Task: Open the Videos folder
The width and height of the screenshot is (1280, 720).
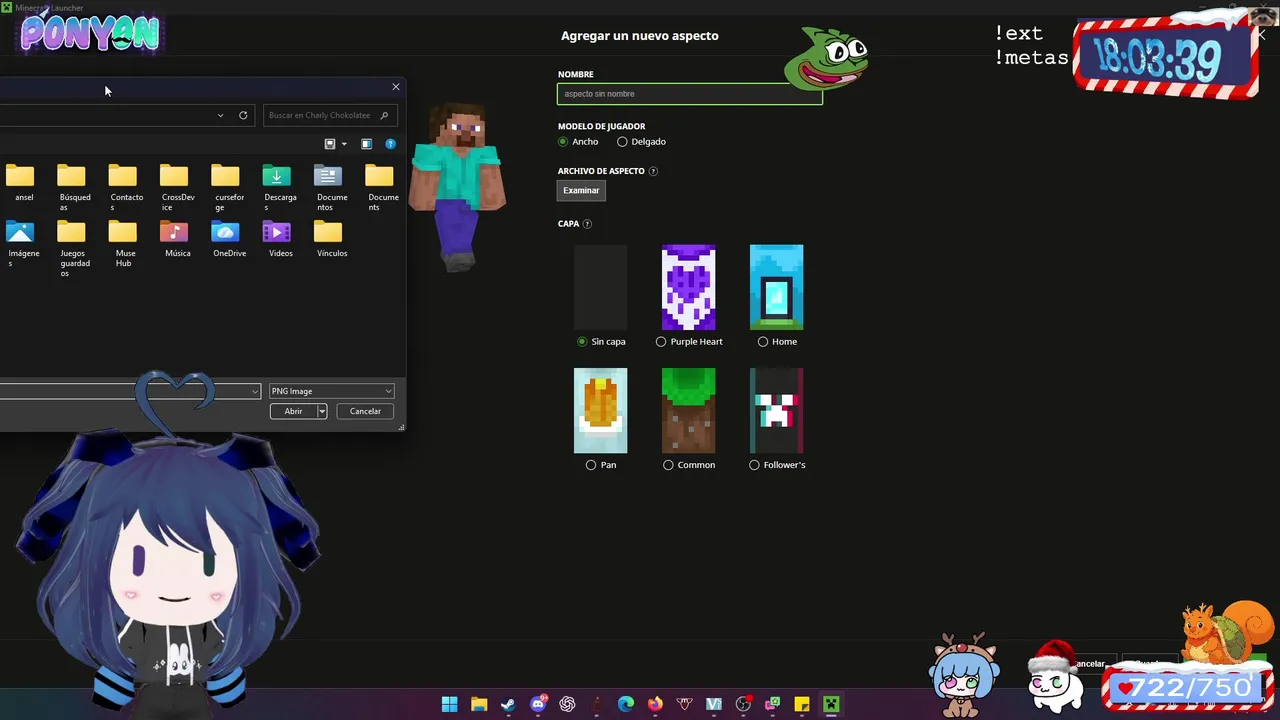Action: coord(279,239)
